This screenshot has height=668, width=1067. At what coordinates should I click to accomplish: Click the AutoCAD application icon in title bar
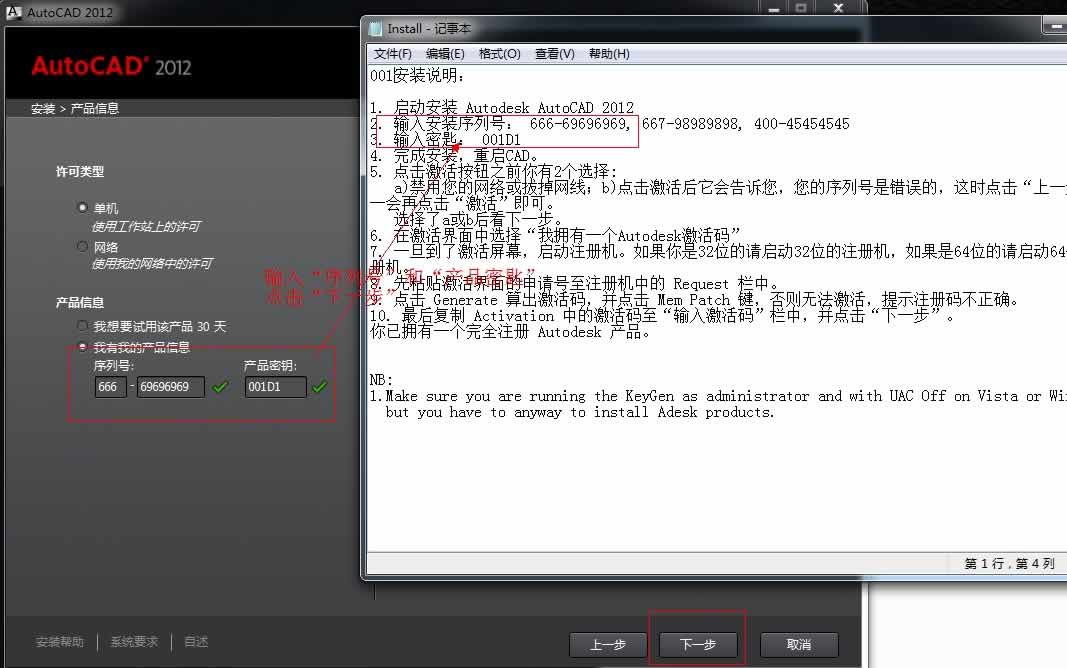pos(13,12)
